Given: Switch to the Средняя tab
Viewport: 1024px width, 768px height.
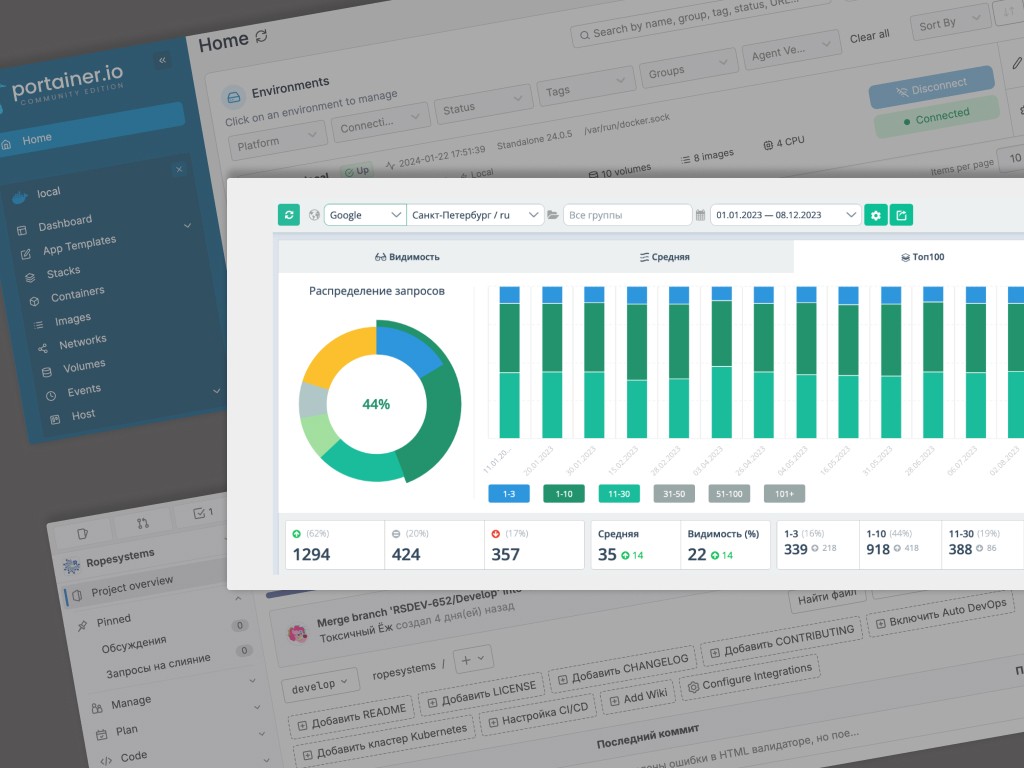Looking at the screenshot, I should [x=664, y=257].
